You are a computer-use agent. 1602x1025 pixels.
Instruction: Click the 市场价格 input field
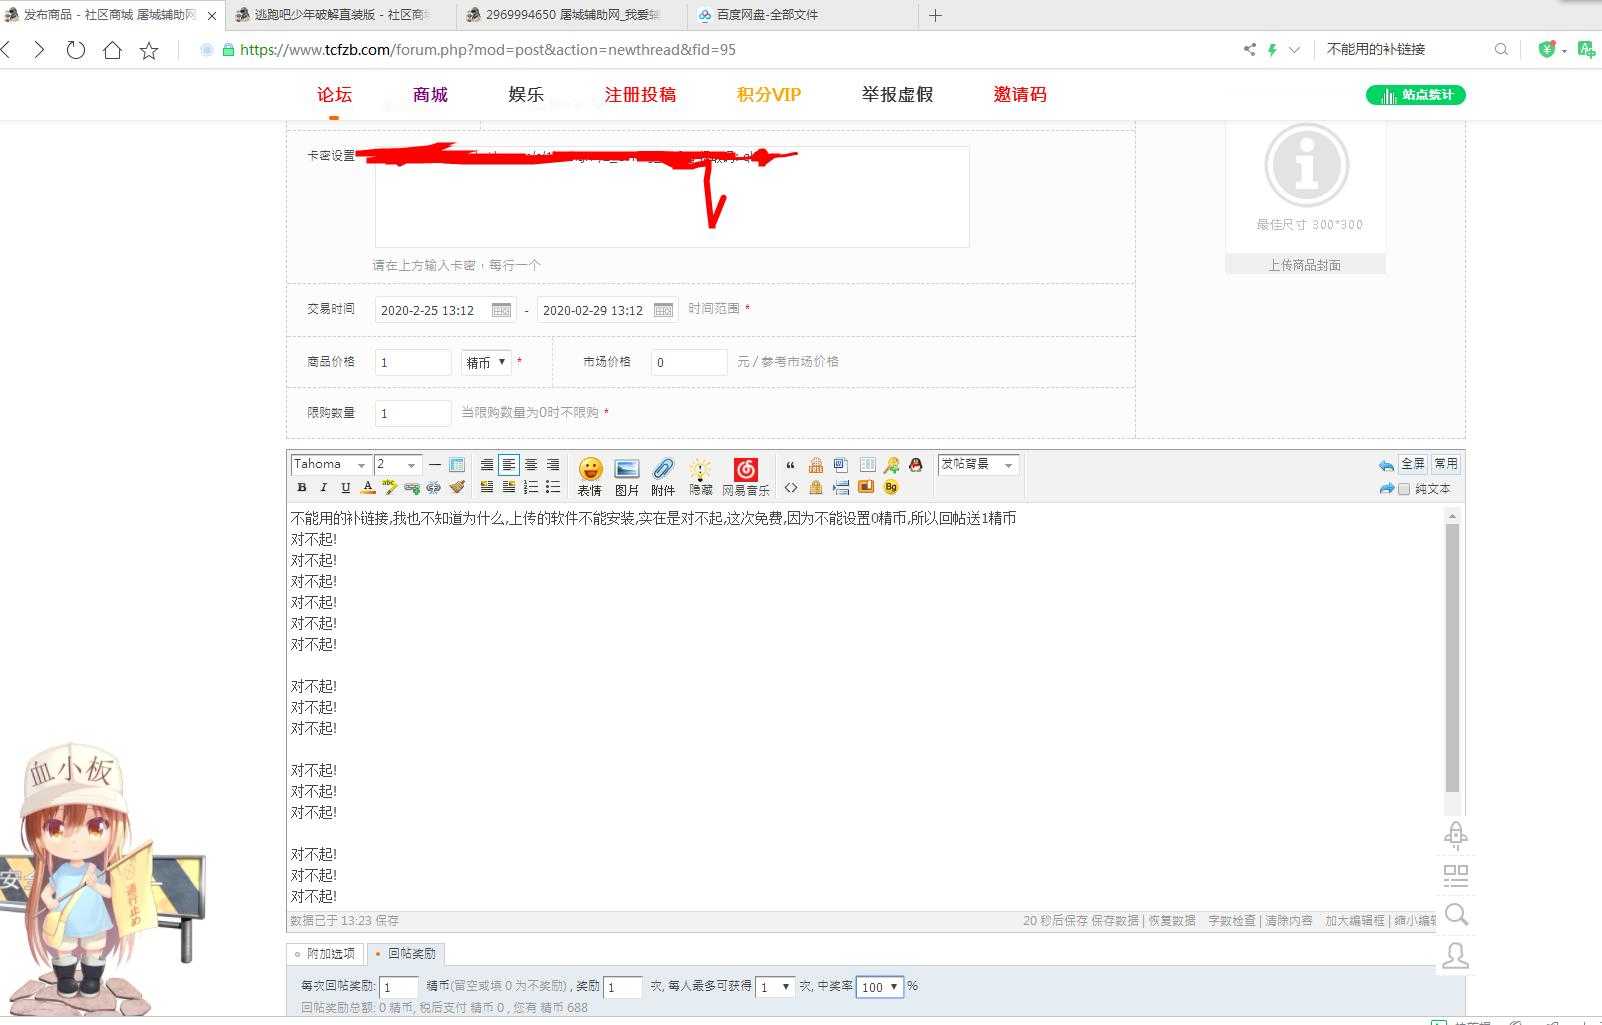click(689, 362)
